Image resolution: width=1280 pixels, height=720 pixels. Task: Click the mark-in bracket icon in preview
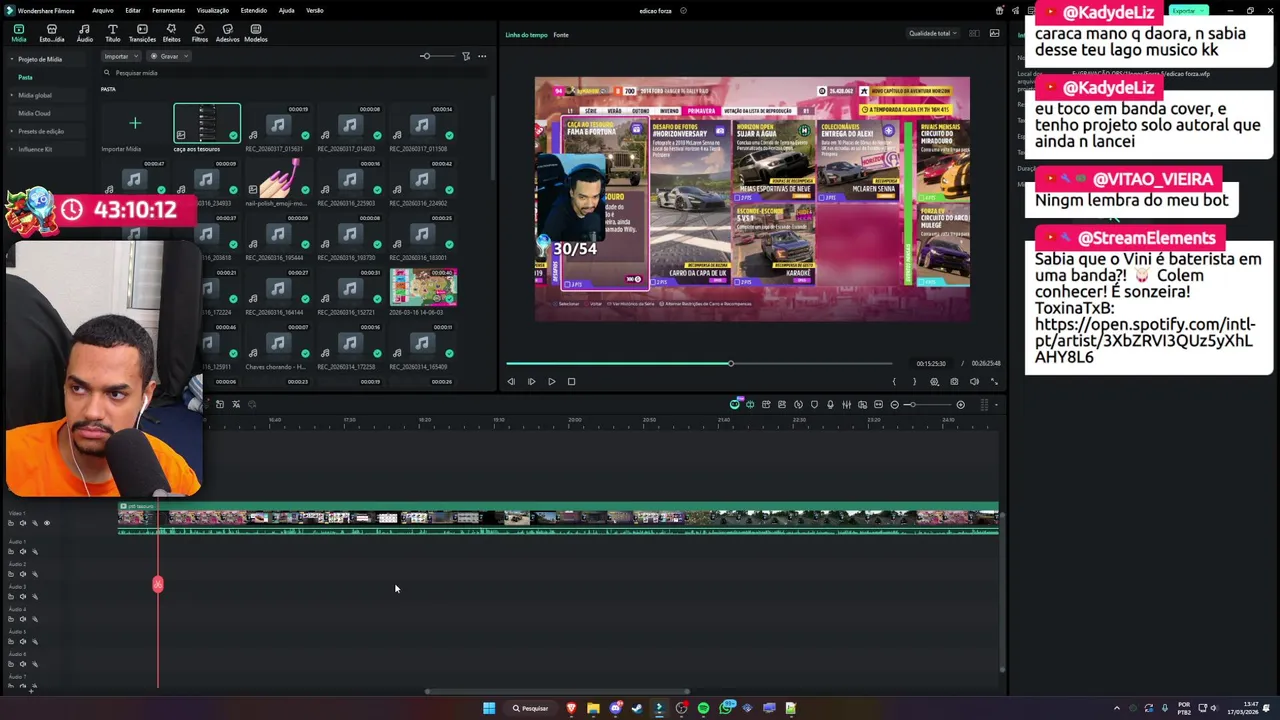894,381
